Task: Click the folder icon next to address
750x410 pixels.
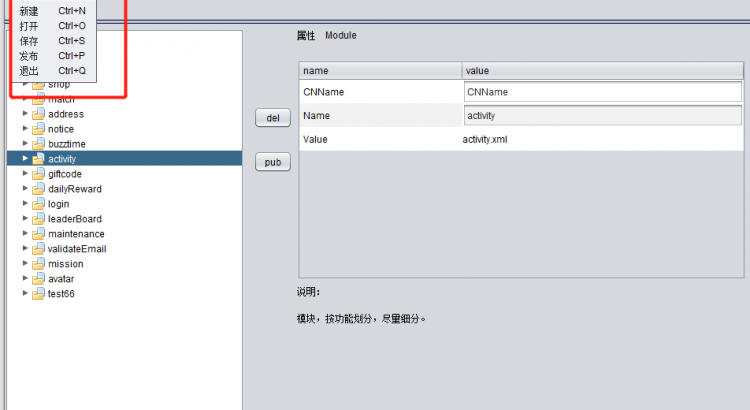Action: click(38, 114)
